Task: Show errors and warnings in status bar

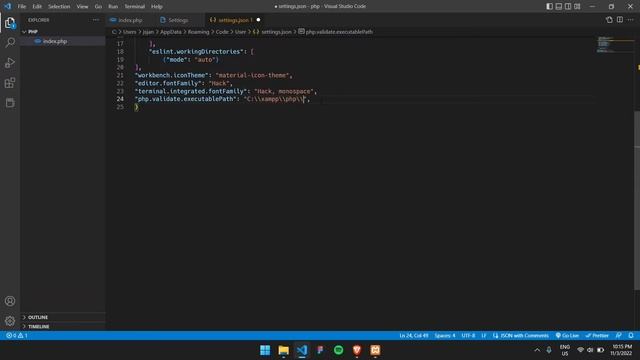Action: 17,336
